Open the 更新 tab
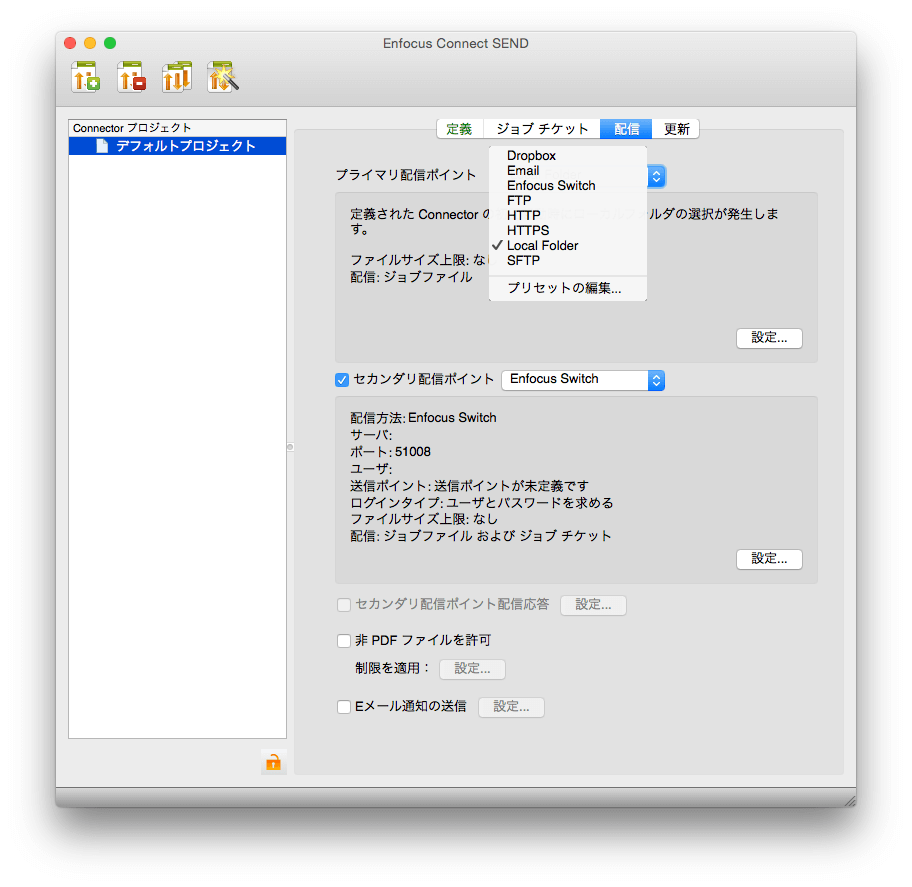 pyautogui.click(x=676, y=129)
